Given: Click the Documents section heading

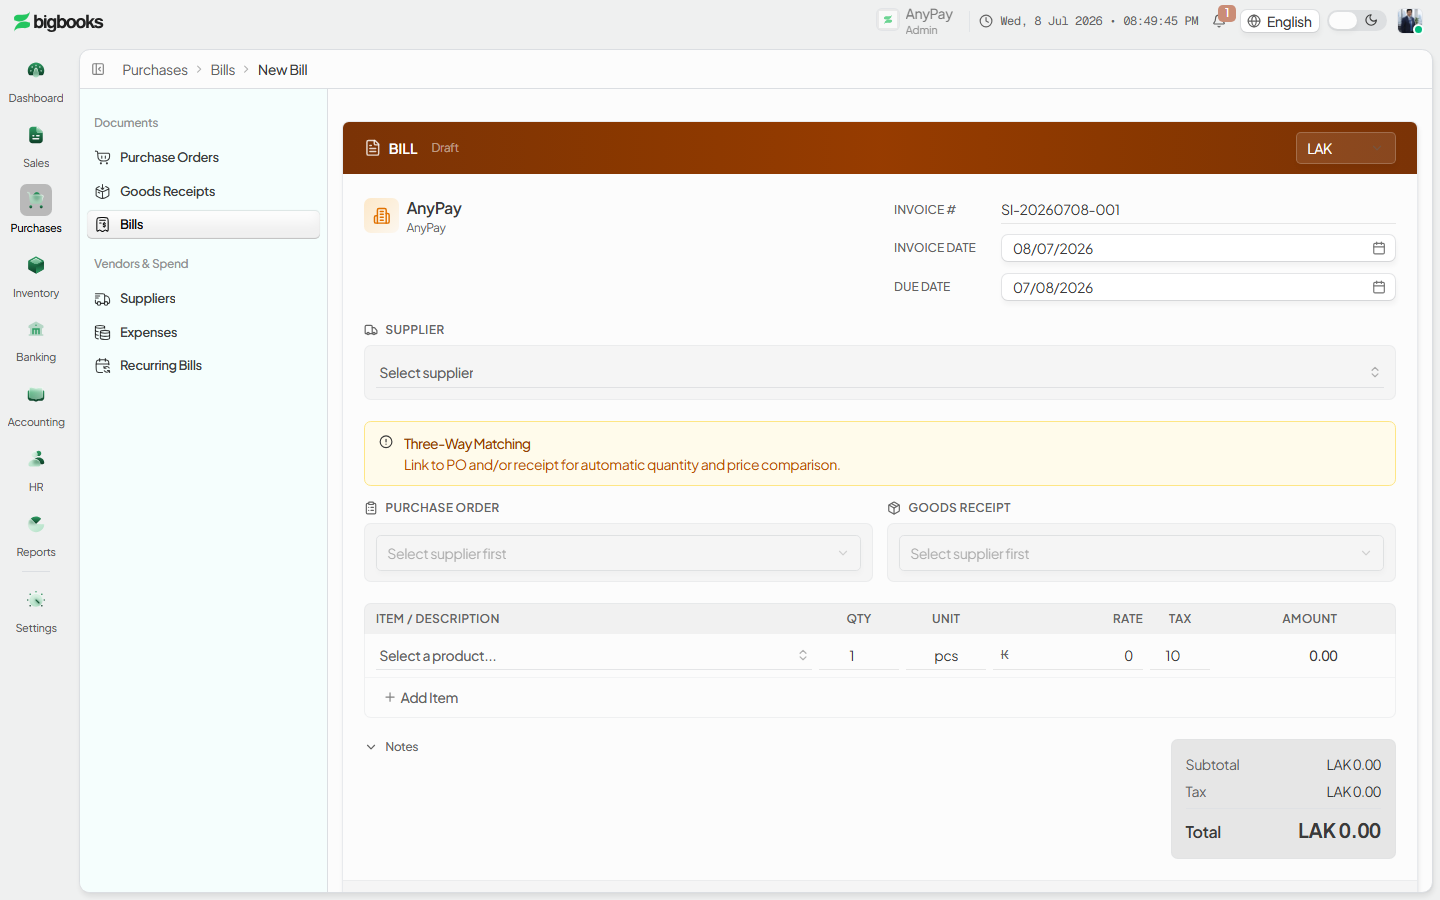Looking at the screenshot, I should (x=126, y=123).
